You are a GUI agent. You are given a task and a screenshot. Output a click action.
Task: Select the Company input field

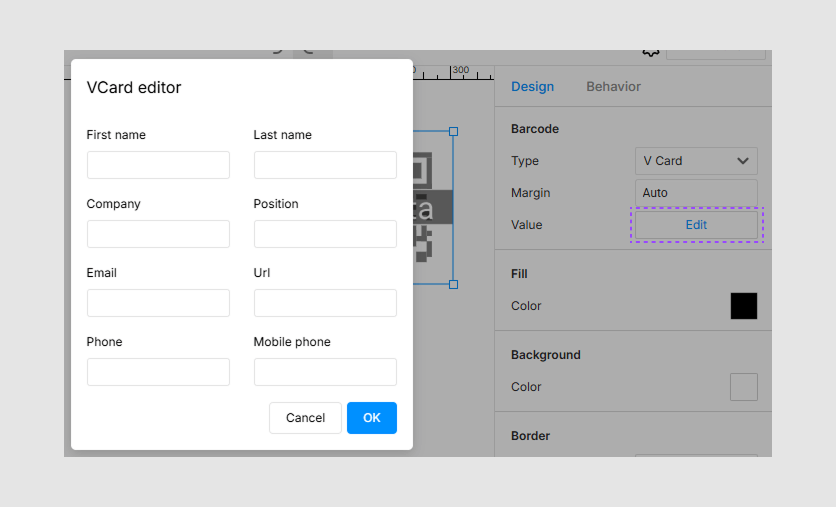click(158, 234)
